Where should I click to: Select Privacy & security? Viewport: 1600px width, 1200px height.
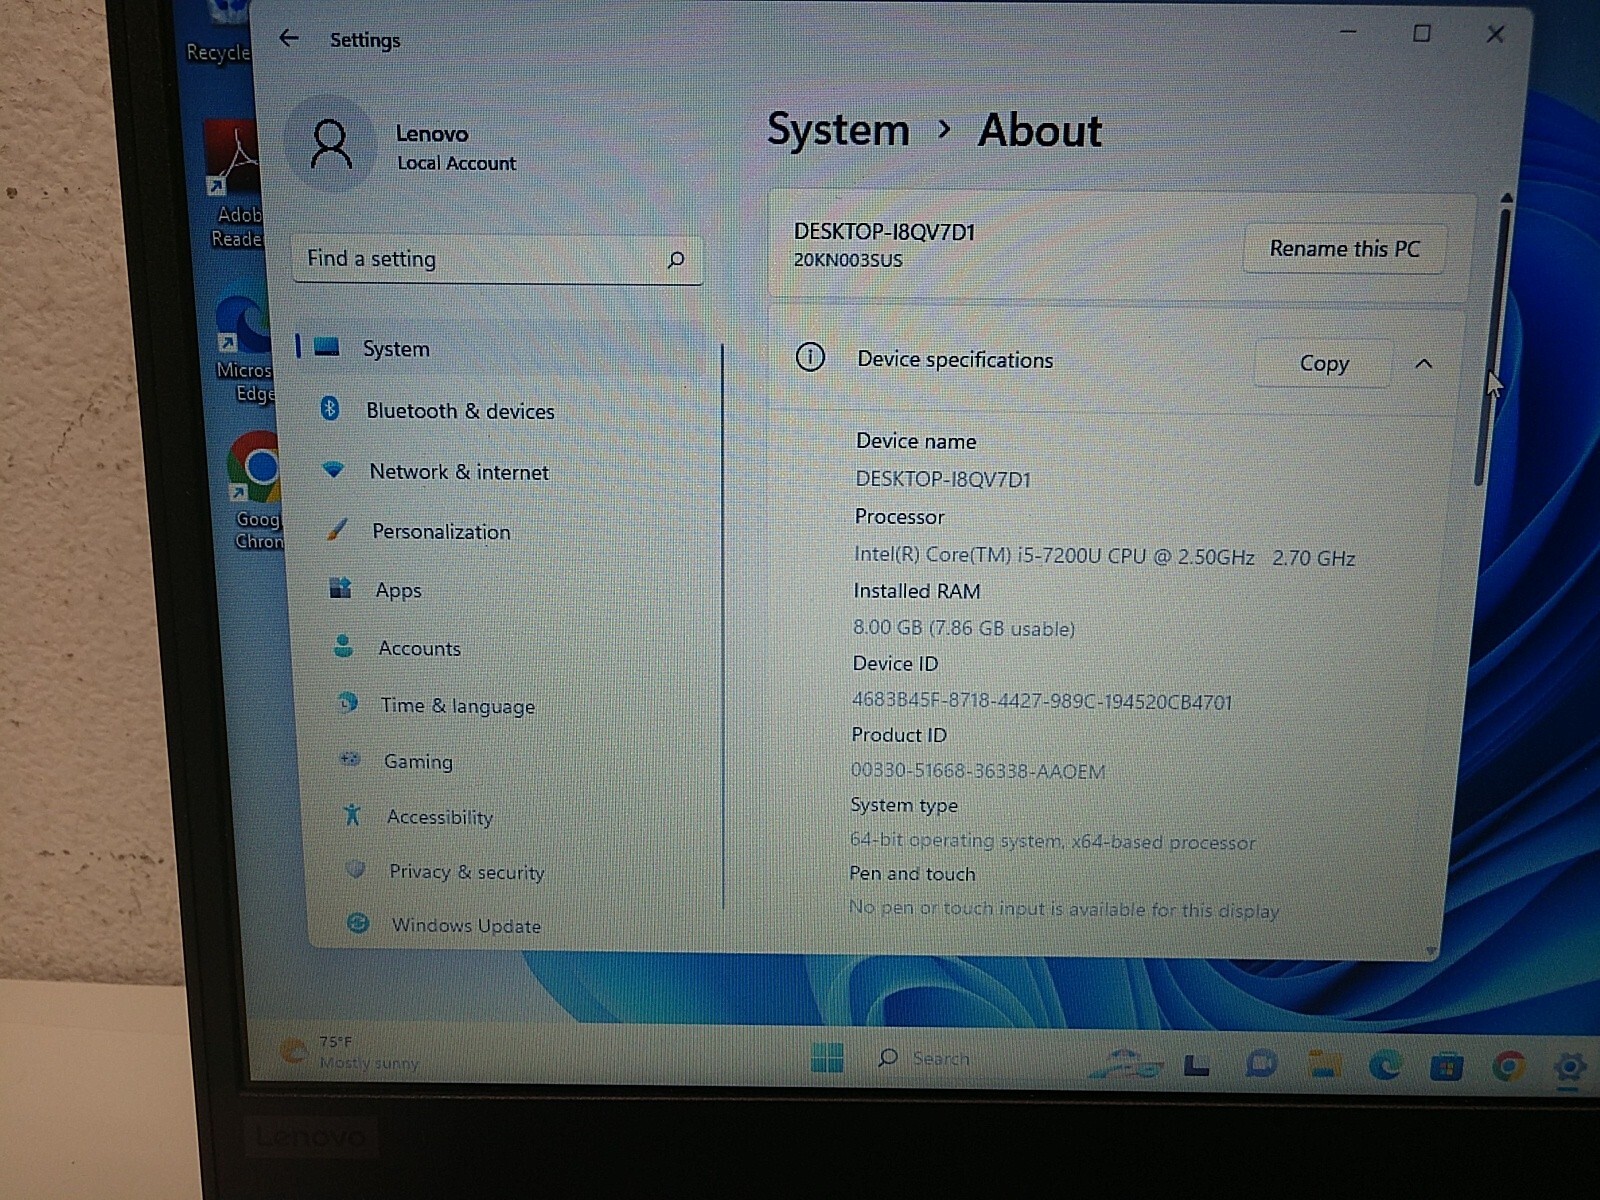click(467, 871)
